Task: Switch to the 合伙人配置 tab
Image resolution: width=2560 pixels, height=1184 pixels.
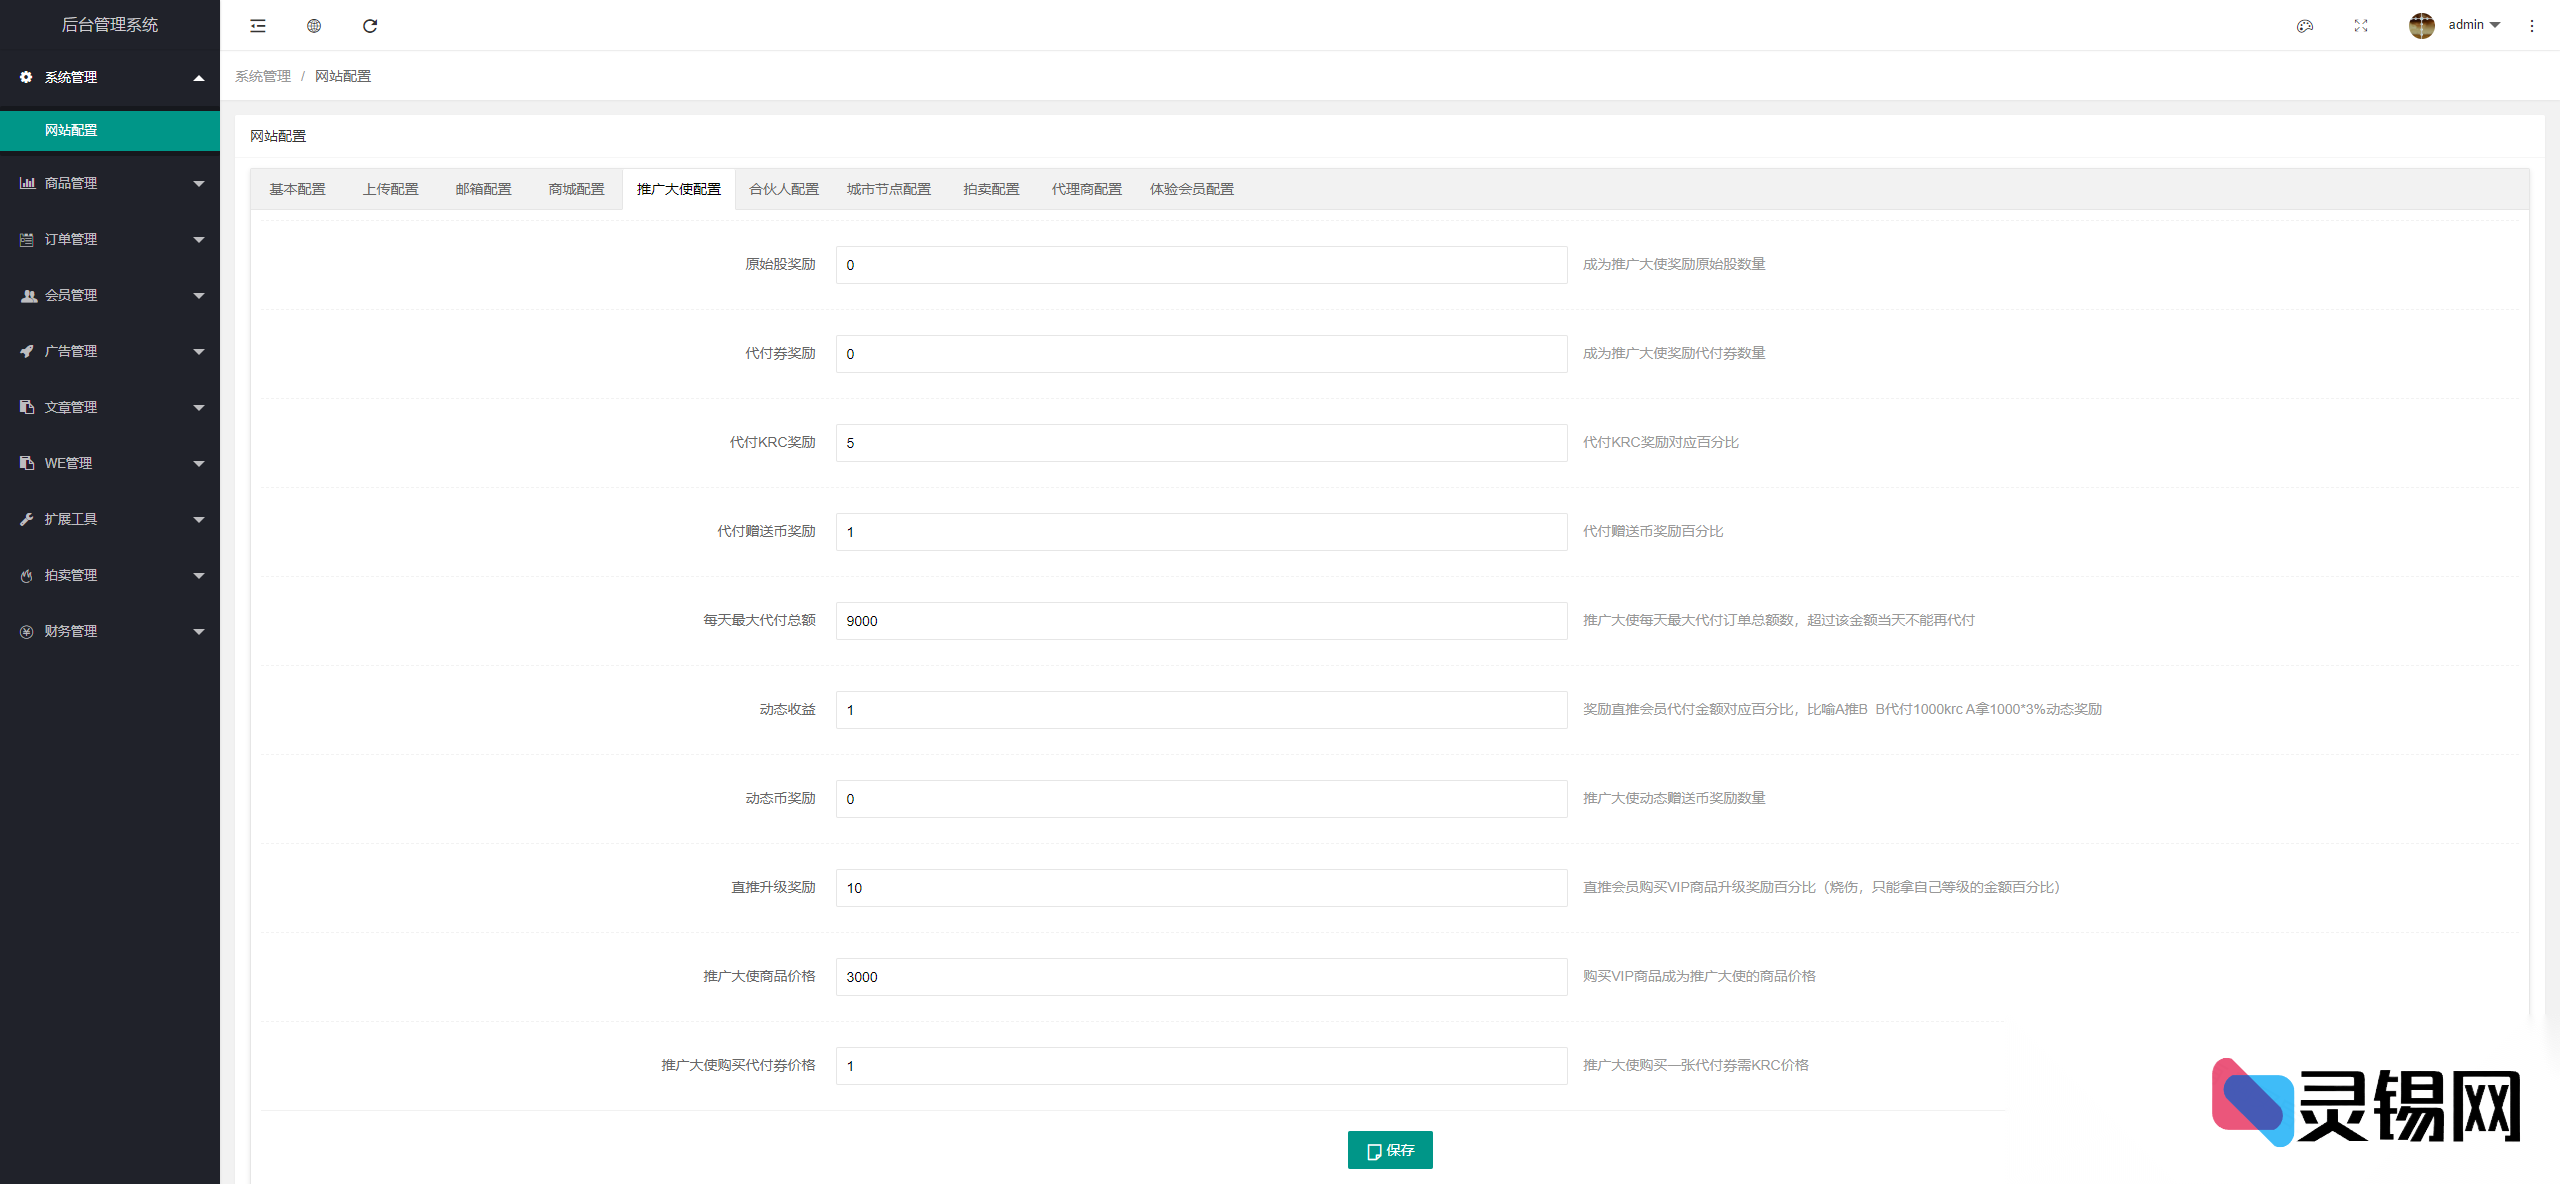Action: 784,189
